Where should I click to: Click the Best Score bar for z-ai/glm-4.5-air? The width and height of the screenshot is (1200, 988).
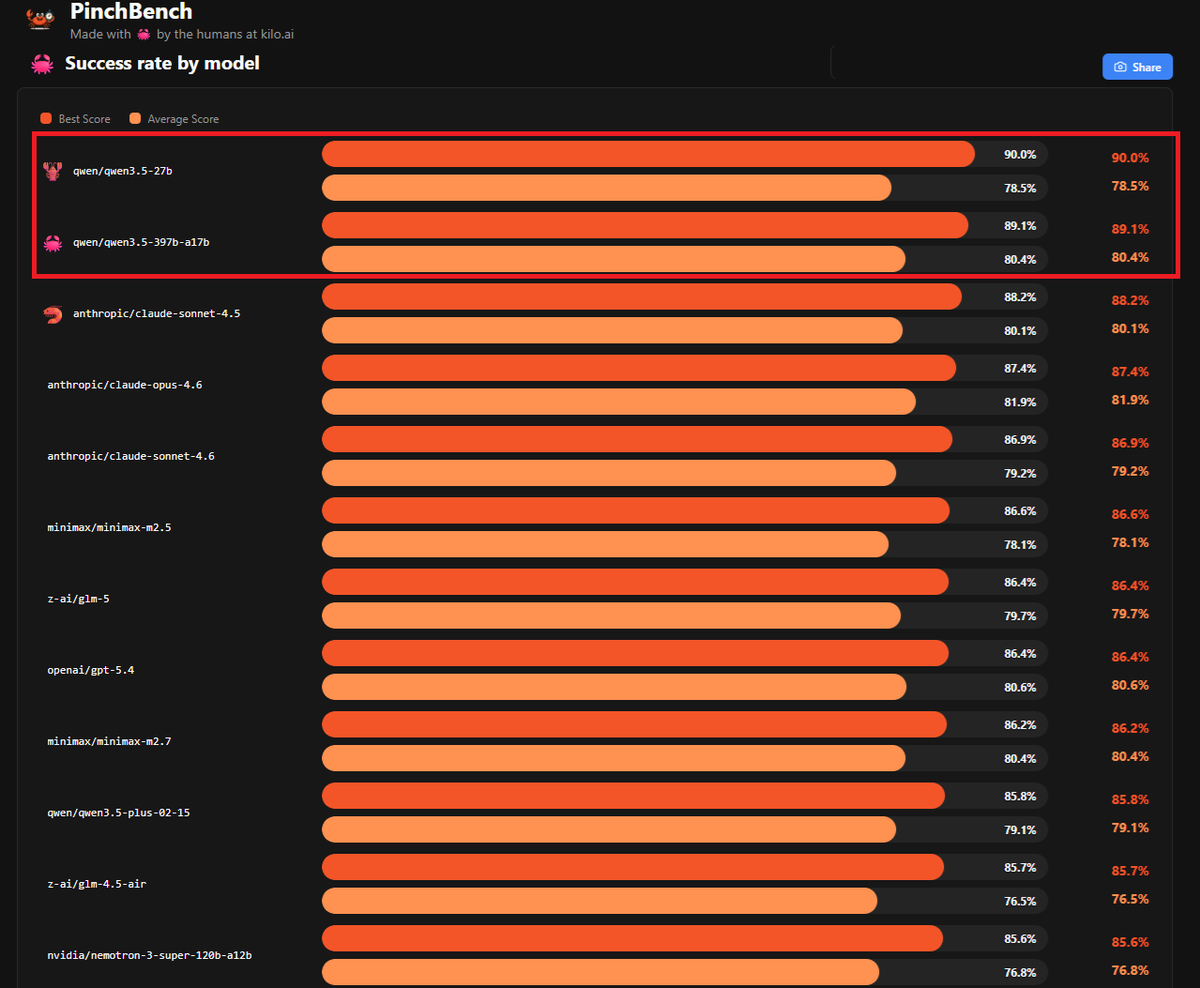[633, 867]
